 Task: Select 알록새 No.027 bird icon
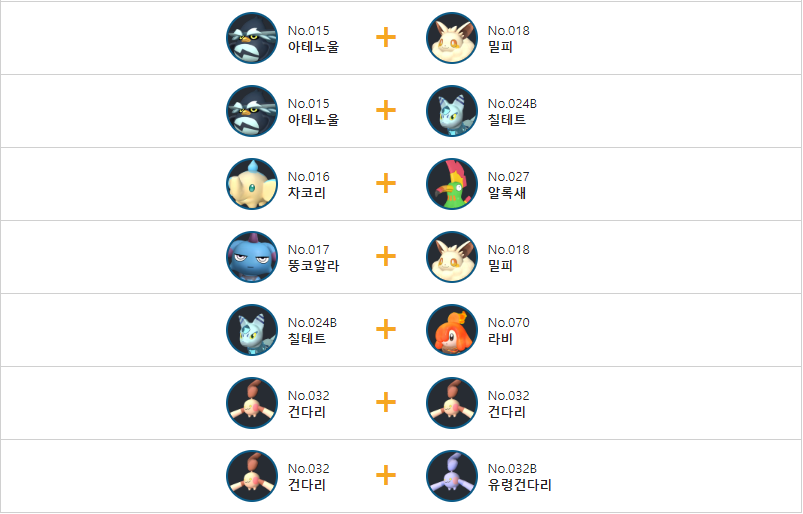pyautogui.click(x=452, y=184)
